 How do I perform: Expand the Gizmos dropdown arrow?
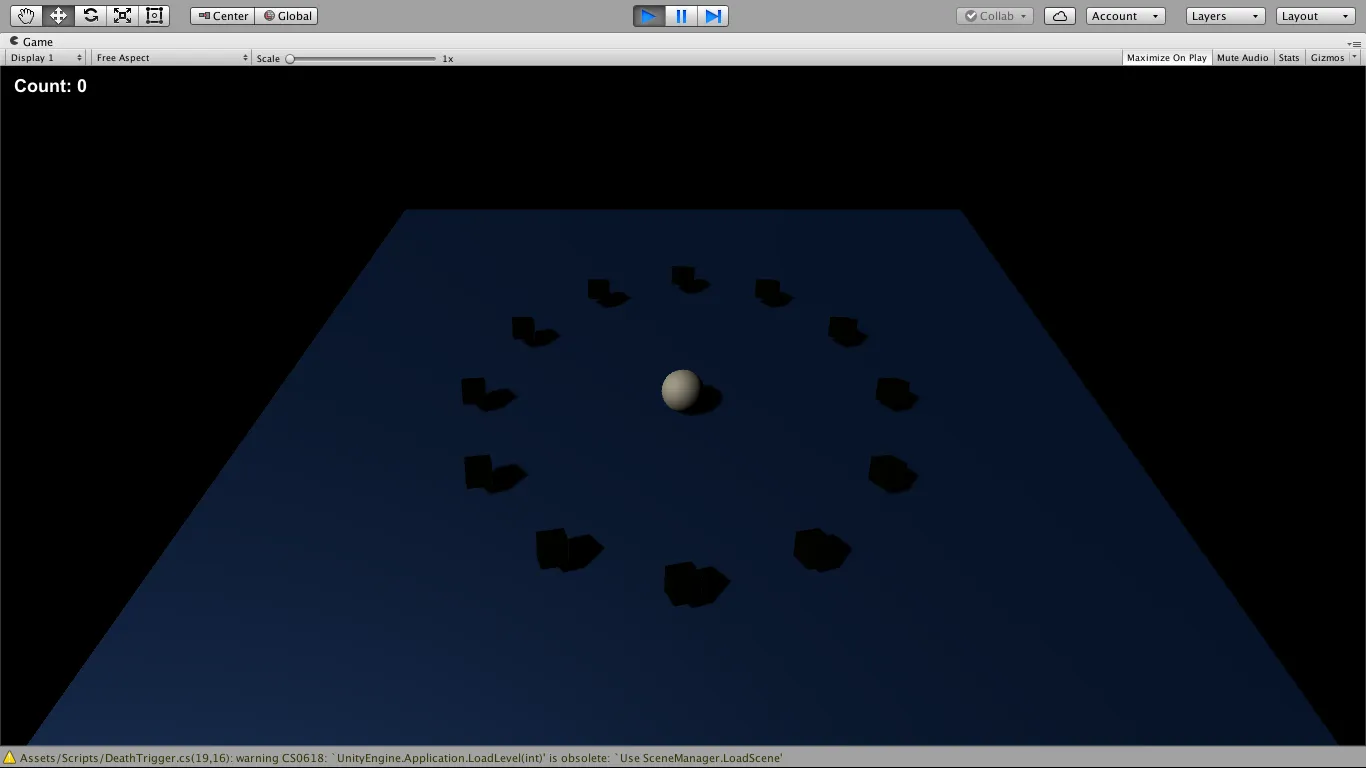click(1355, 58)
